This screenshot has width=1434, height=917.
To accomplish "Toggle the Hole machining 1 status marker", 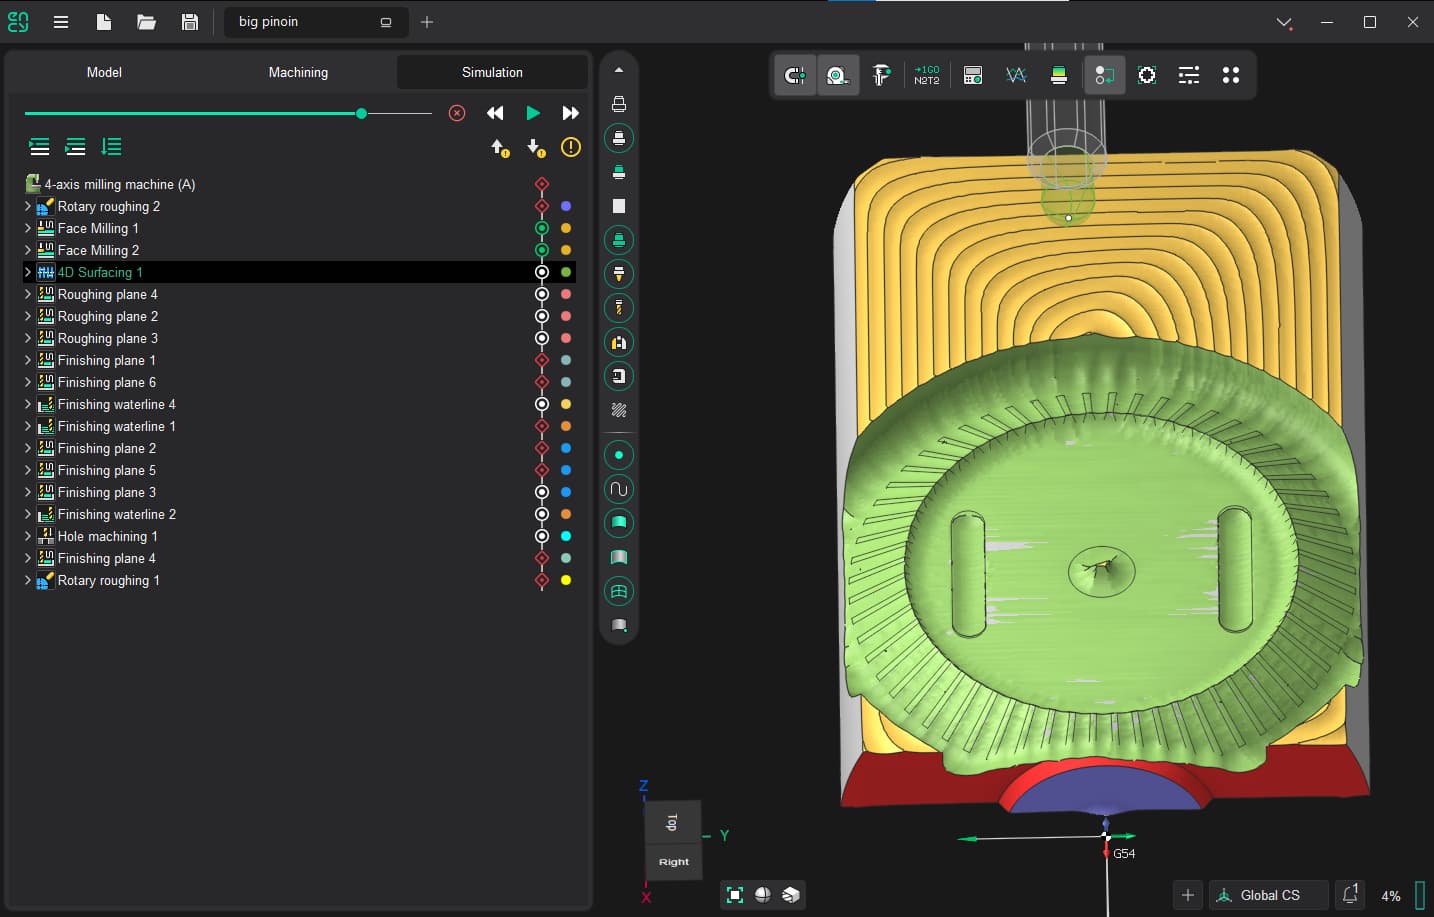I will (x=542, y=536).
